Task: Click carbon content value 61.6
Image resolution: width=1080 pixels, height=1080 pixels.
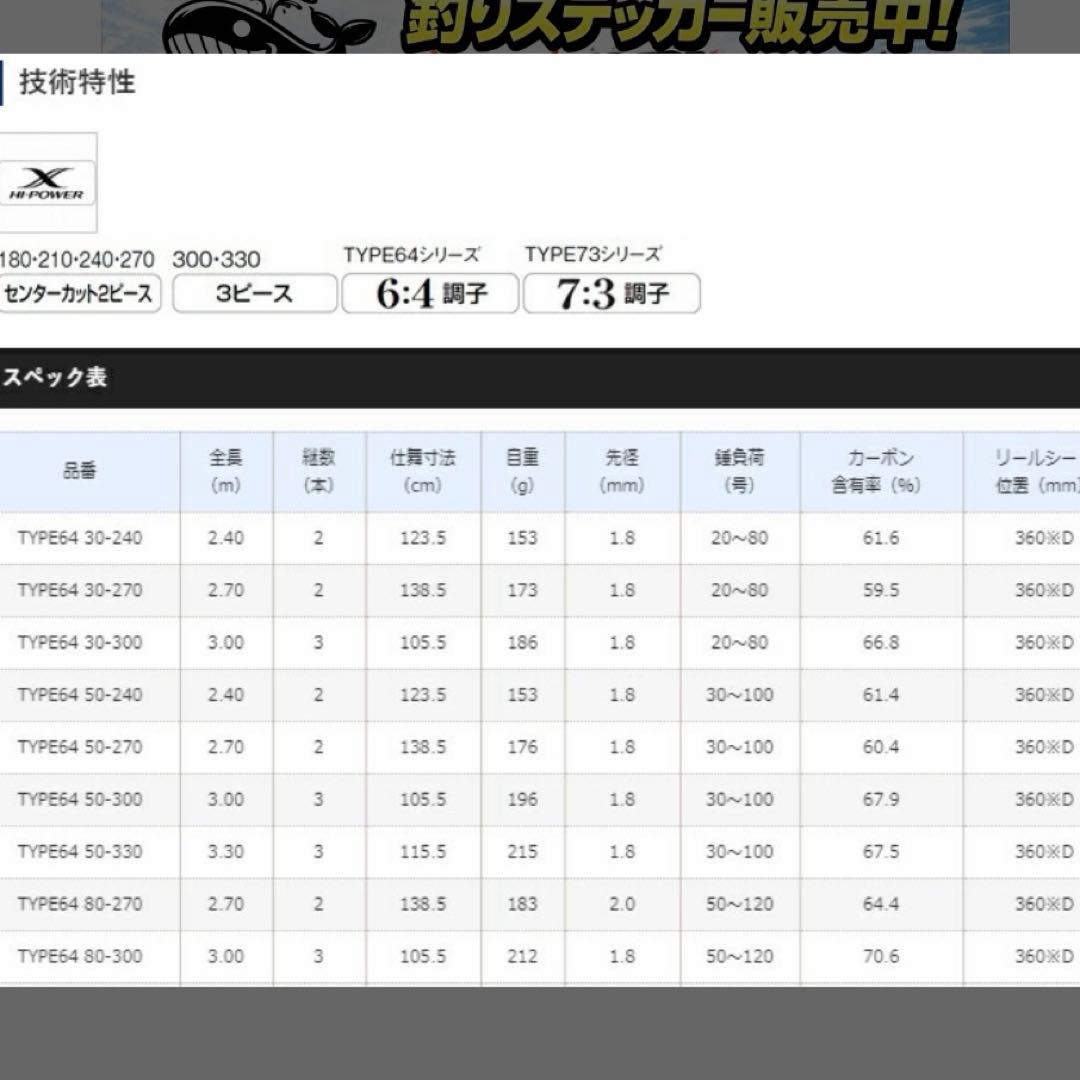Action: point(881,538)
